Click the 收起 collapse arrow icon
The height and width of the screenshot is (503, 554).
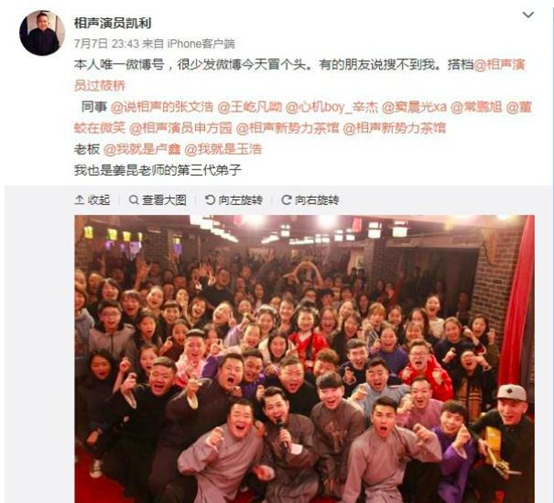click(x=79, y=200)
